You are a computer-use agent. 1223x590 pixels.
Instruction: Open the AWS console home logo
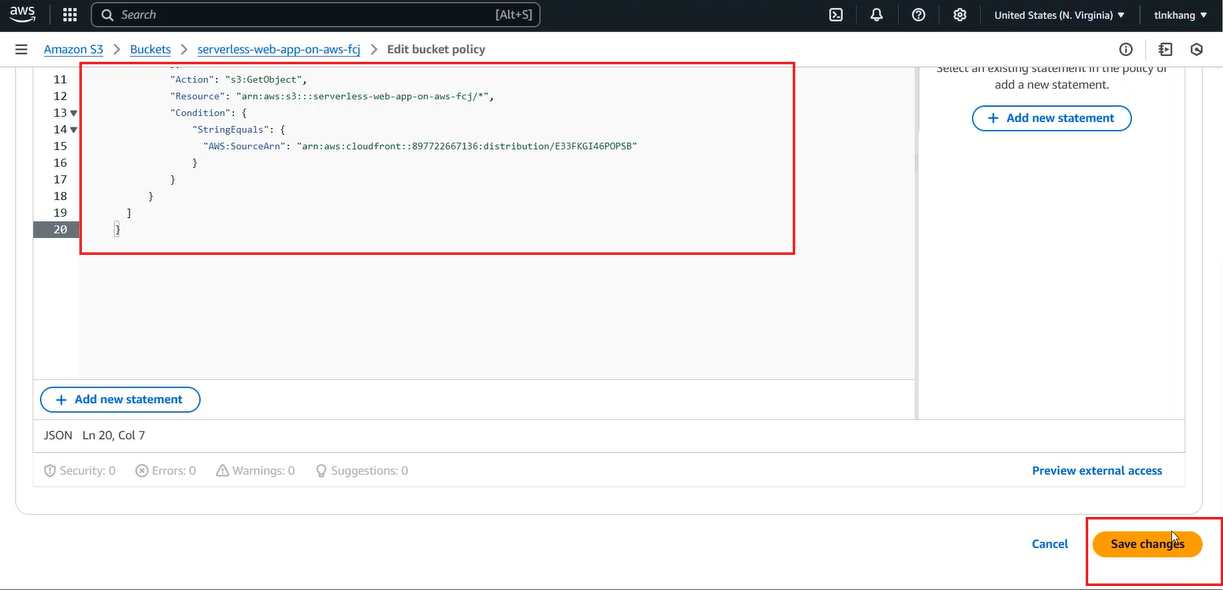23,15
